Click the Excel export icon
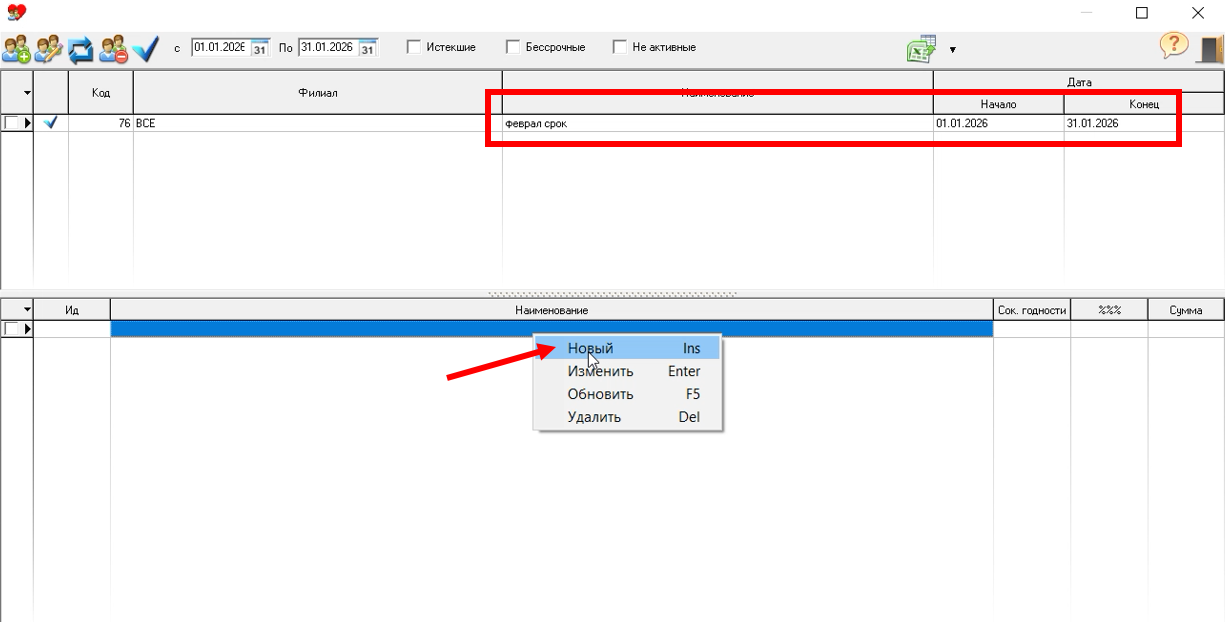 coord(921,49)
